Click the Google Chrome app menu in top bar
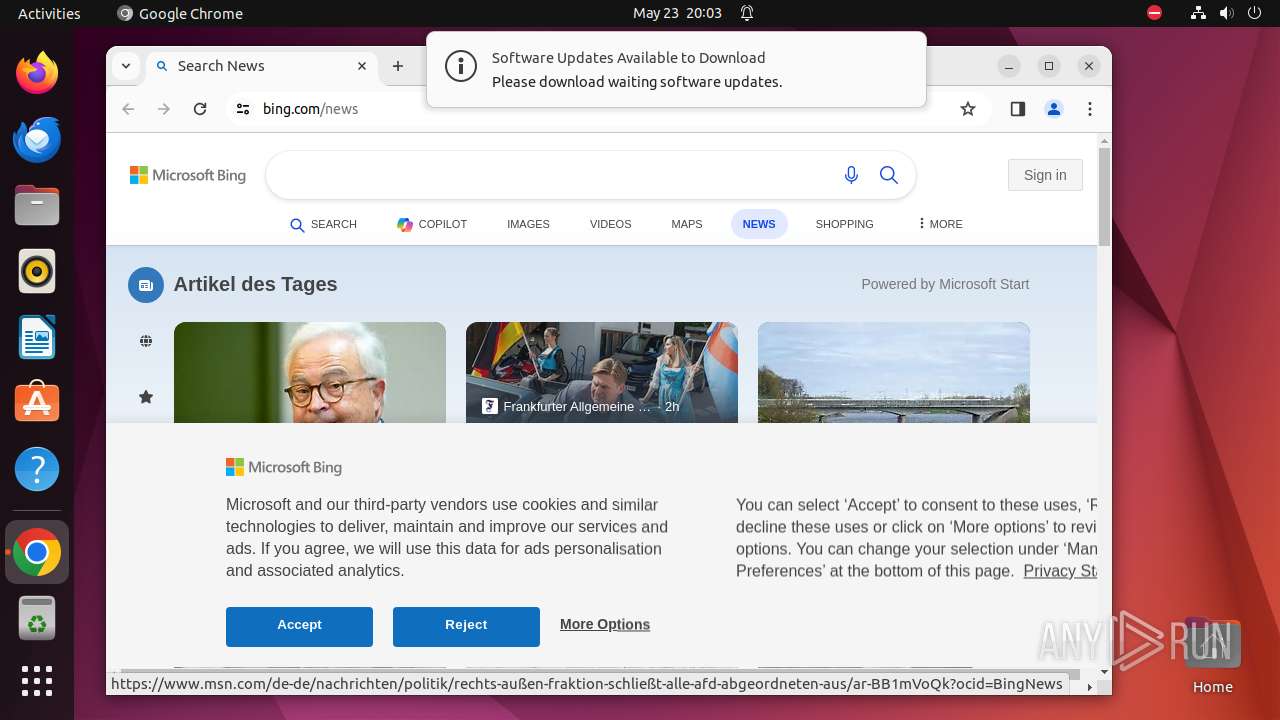 [x=180, y=13]
